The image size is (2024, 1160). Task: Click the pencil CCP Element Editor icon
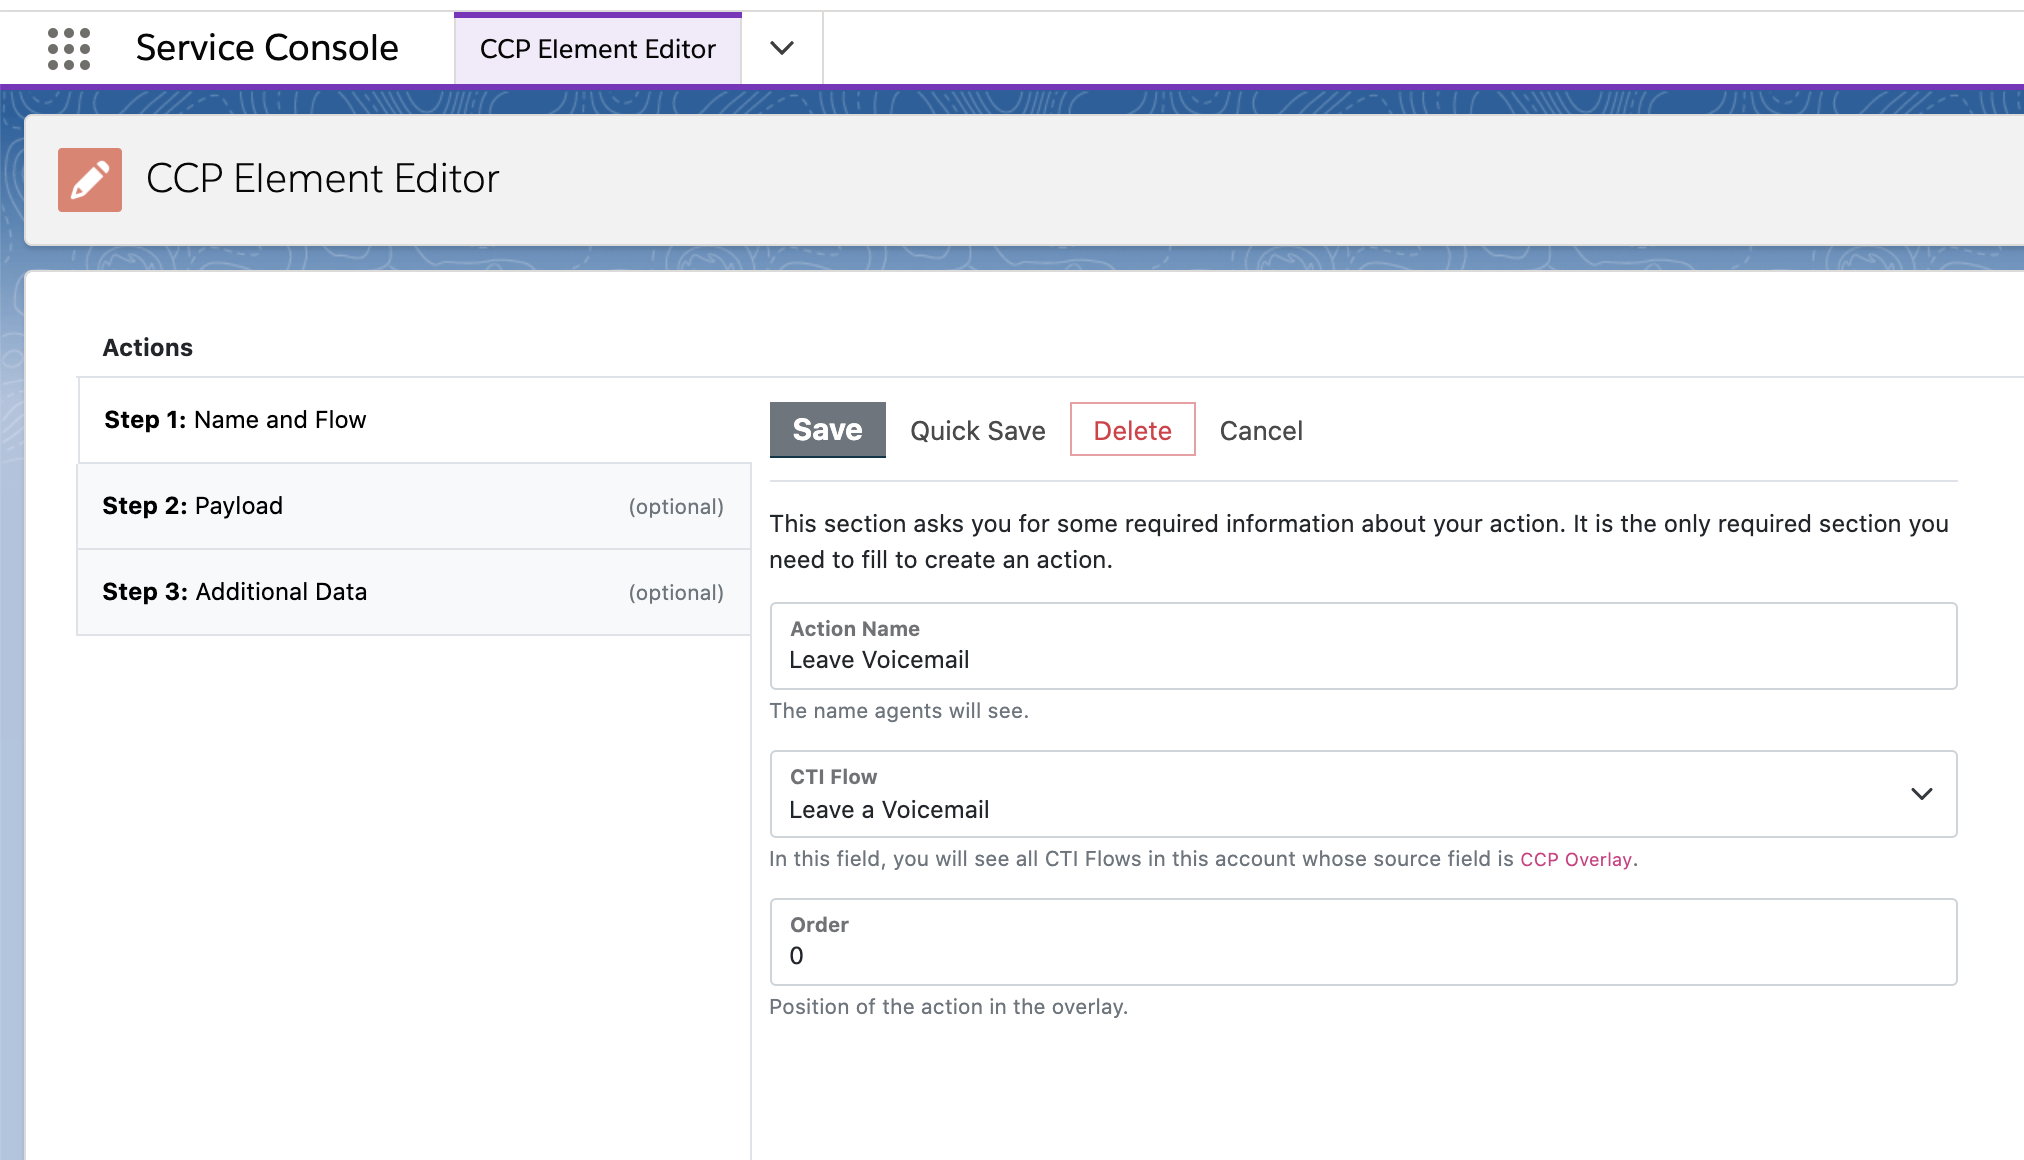click(x=90, y=180)
